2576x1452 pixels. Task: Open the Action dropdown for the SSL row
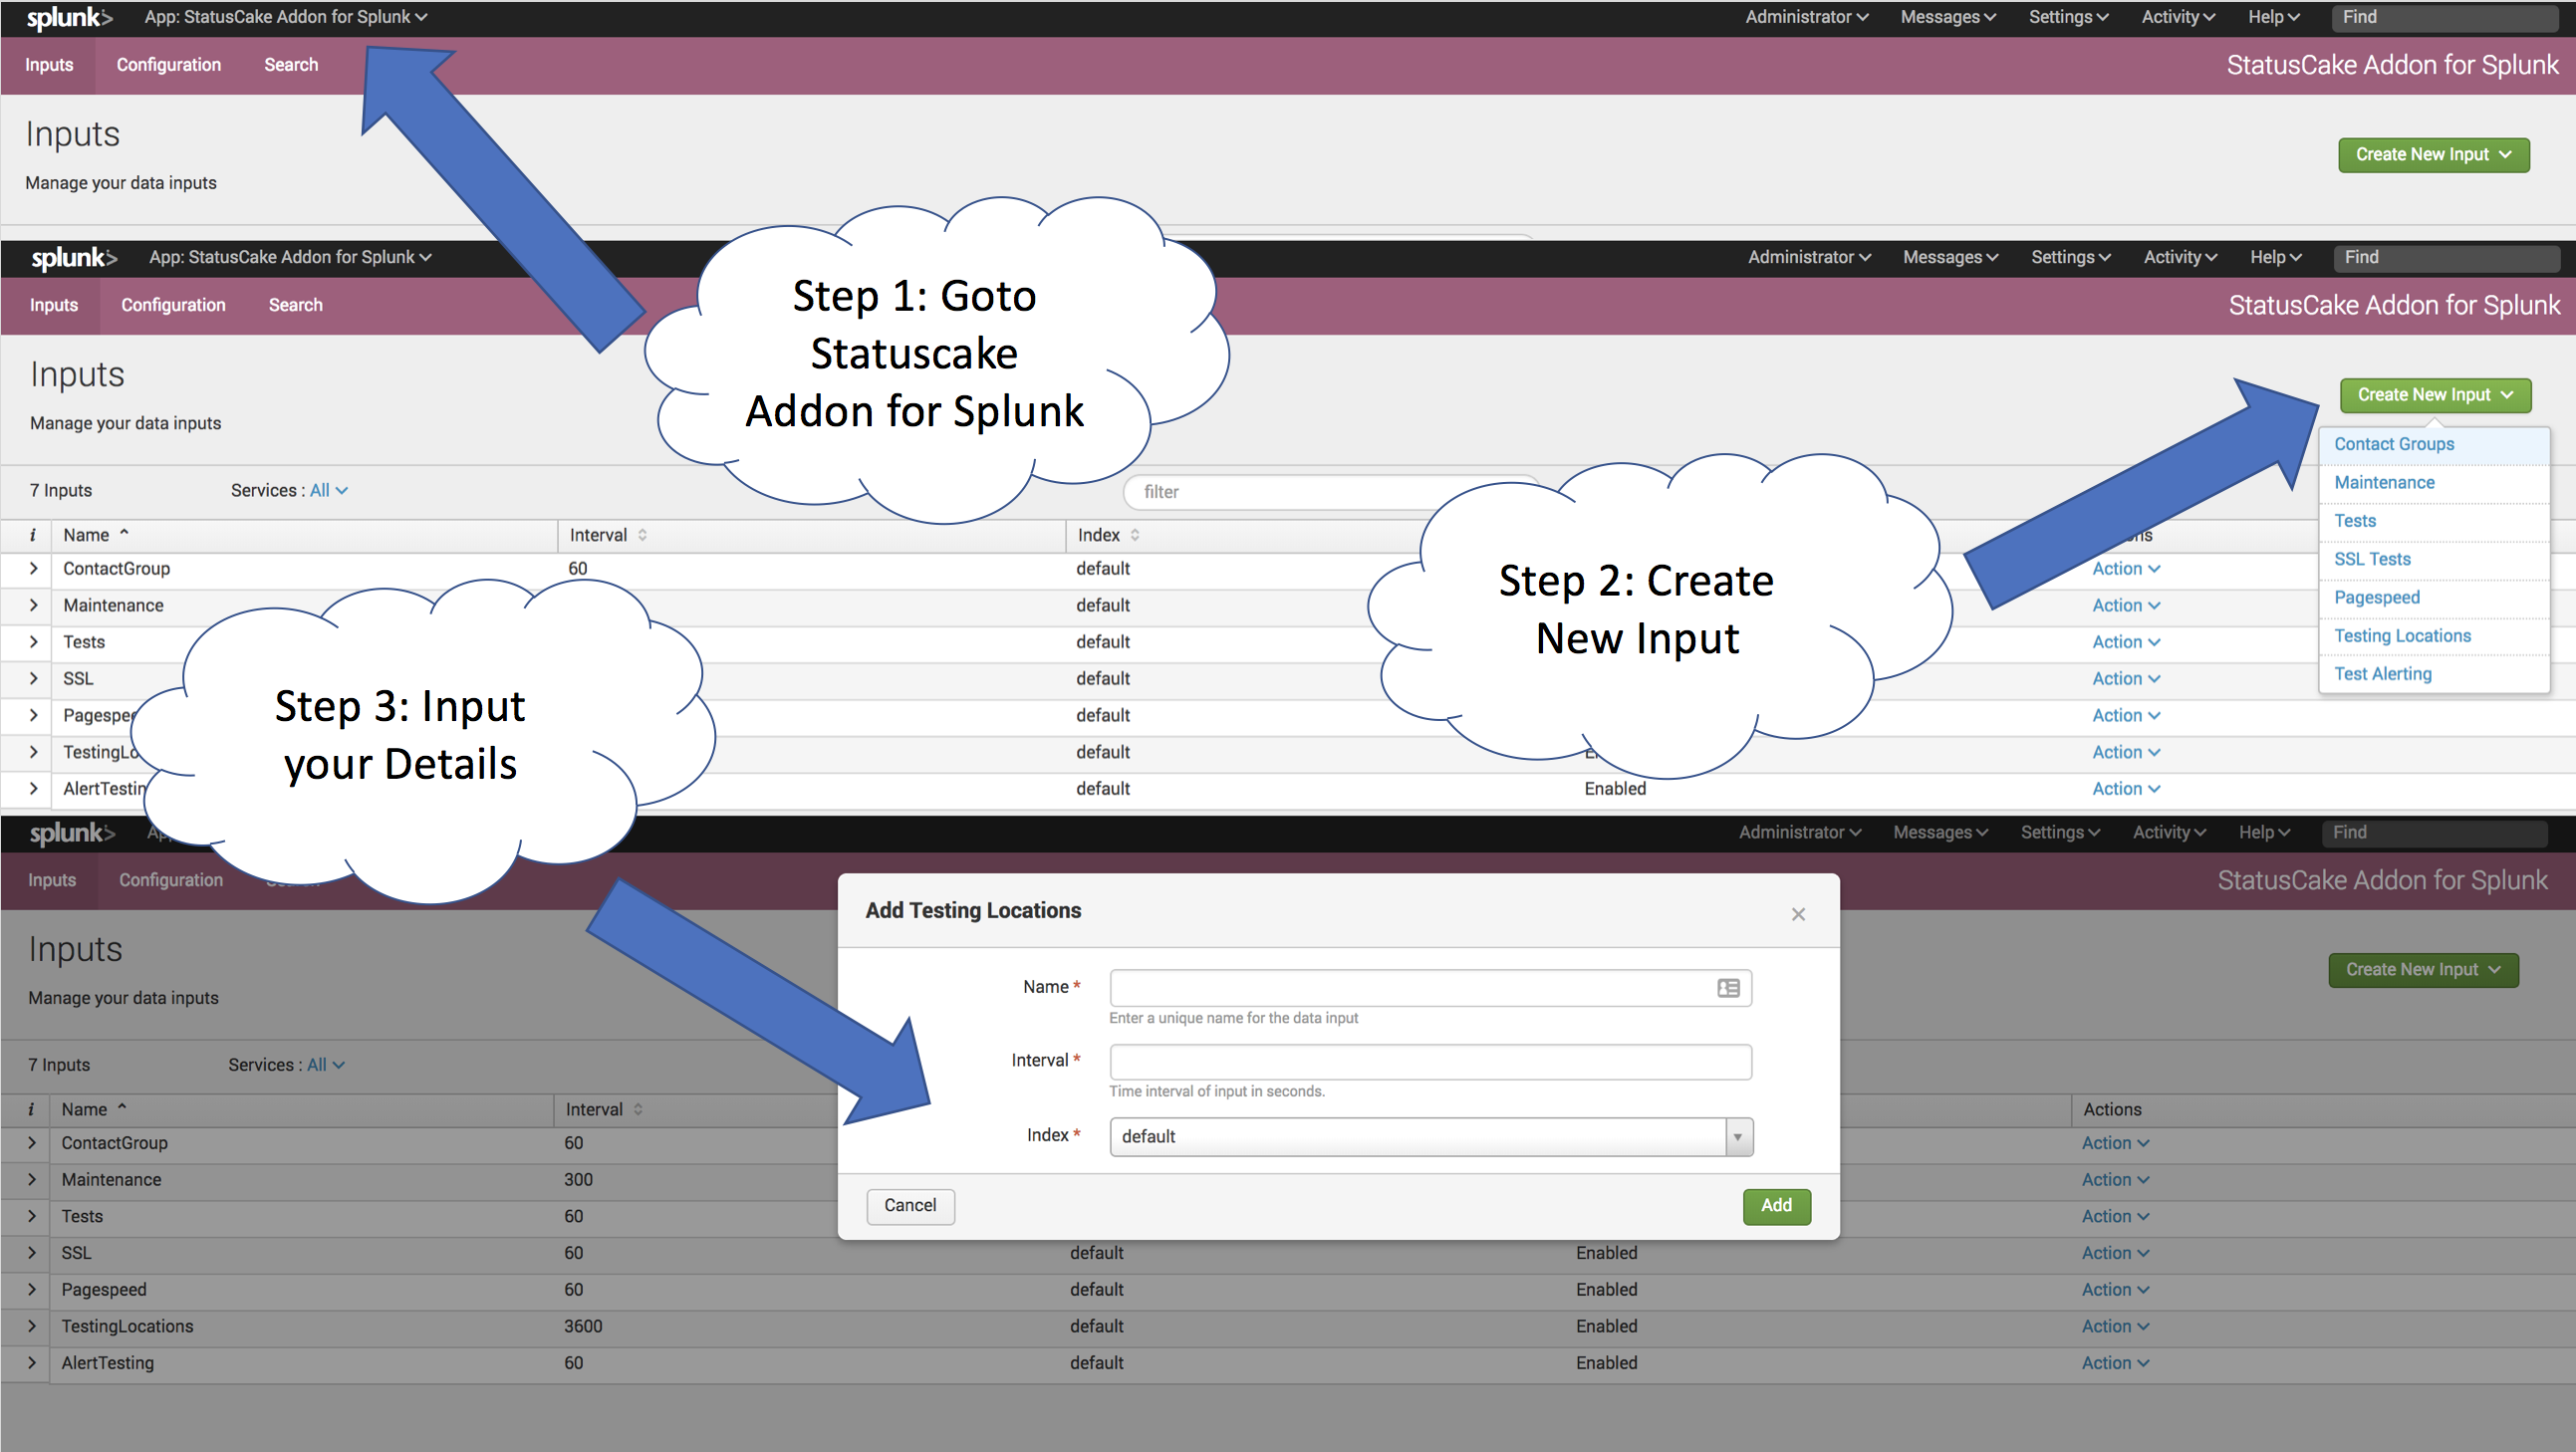(x=2124, y=678)
